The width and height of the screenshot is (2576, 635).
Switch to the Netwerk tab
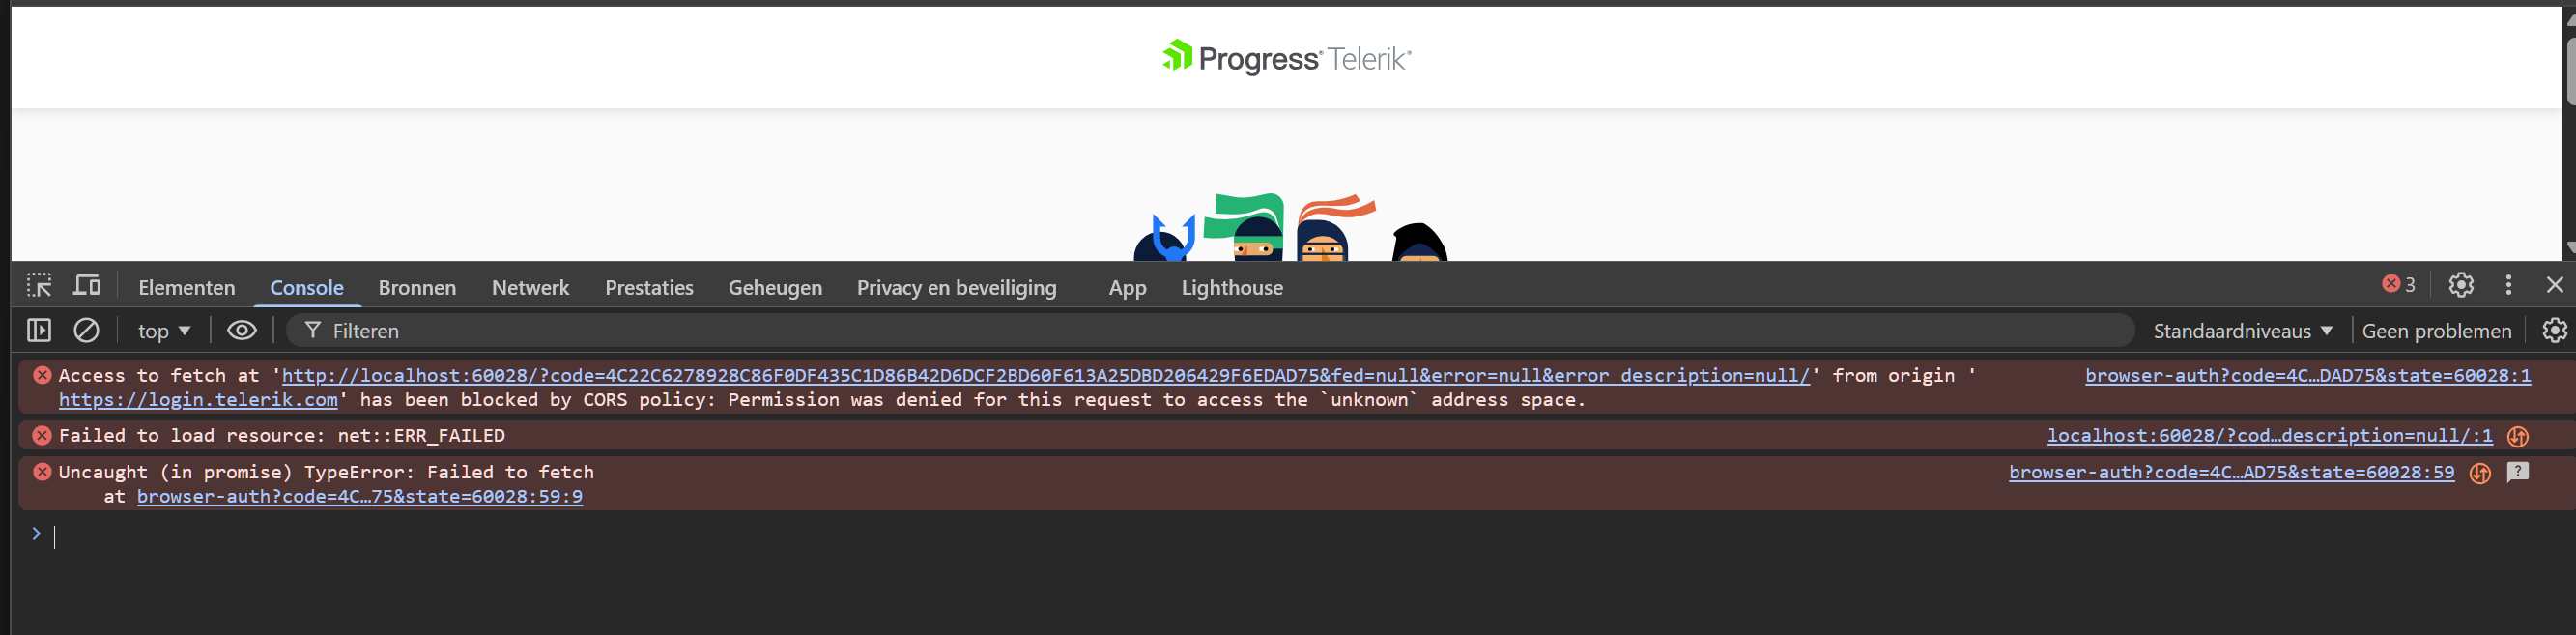coord(530,288)
